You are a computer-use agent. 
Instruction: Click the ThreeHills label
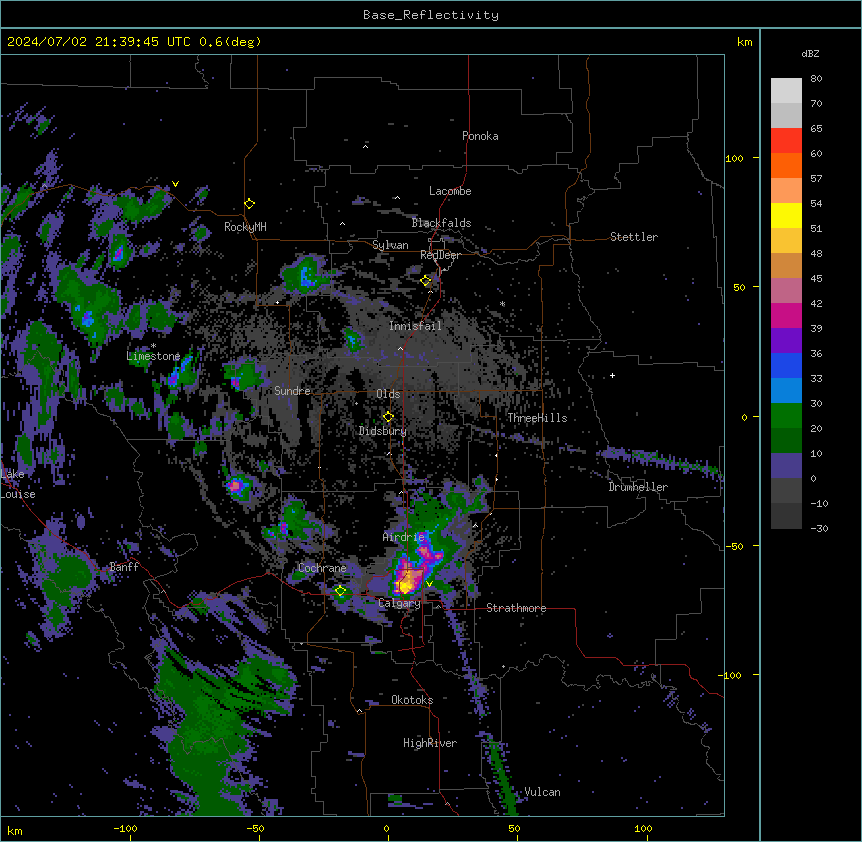click(537, 418)
